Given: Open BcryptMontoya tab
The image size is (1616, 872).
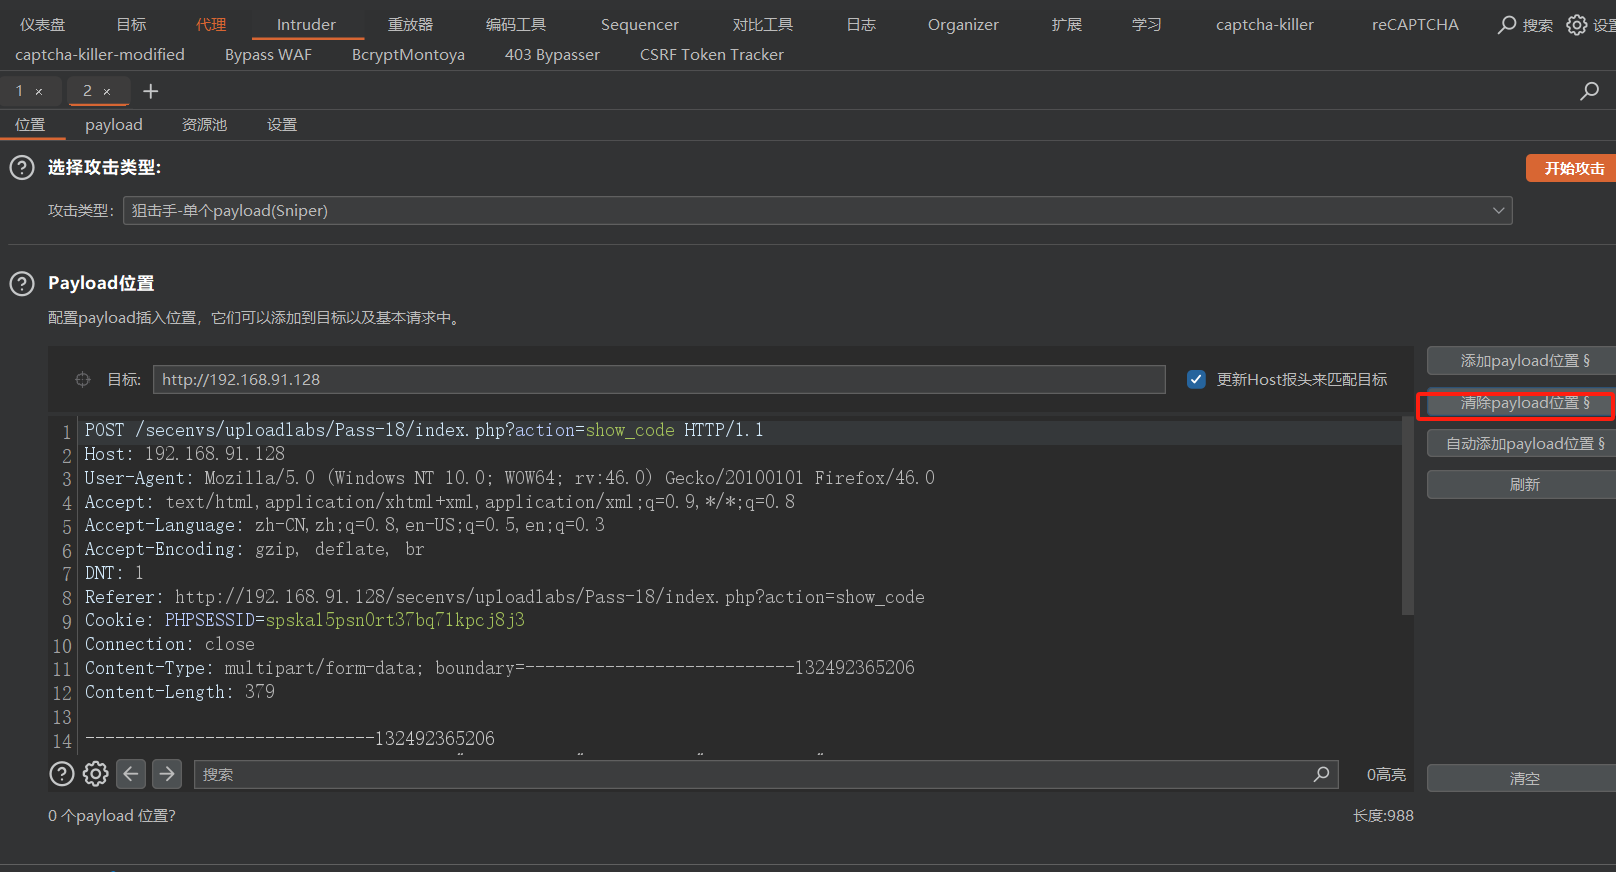Looking at the screenshot, I should pos(408,54).
